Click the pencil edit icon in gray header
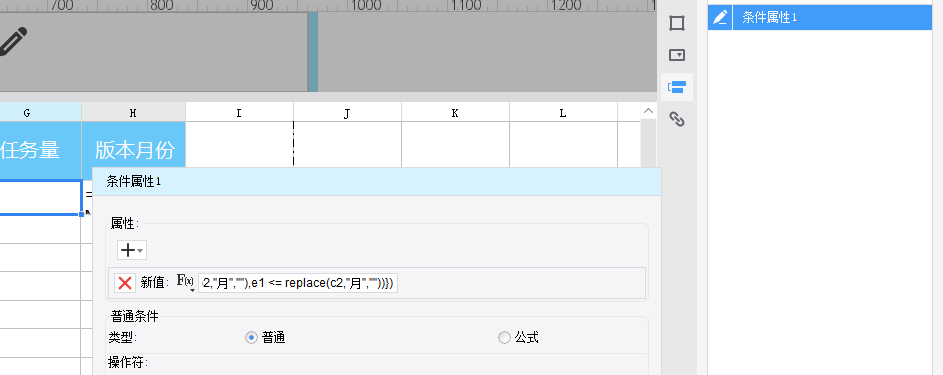Screen dimensions: 943x375 [x=13, y=42]
